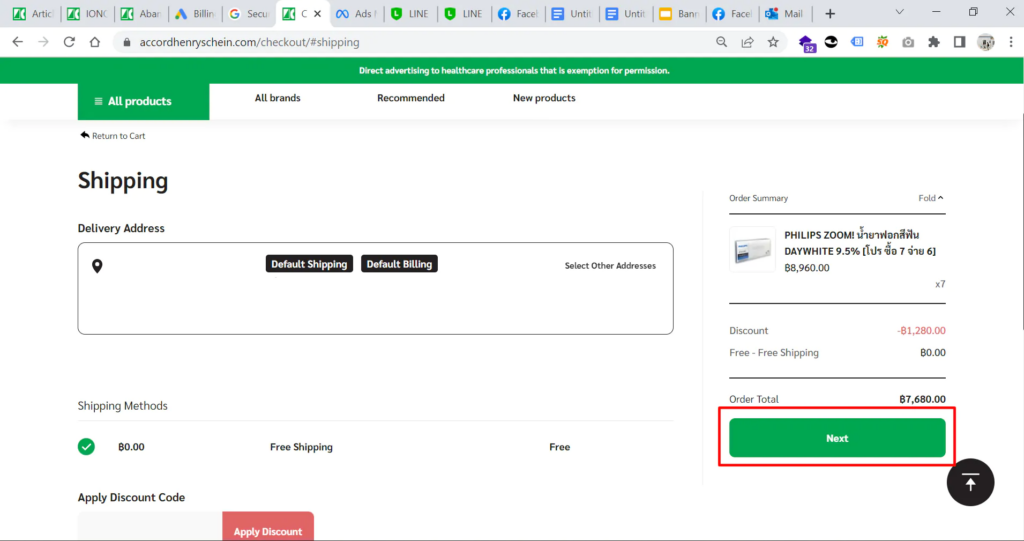Image resolution: width=1024 pixels, height=541 pixels.
Task: Open the All brands menu item
Action: point(277,98)
